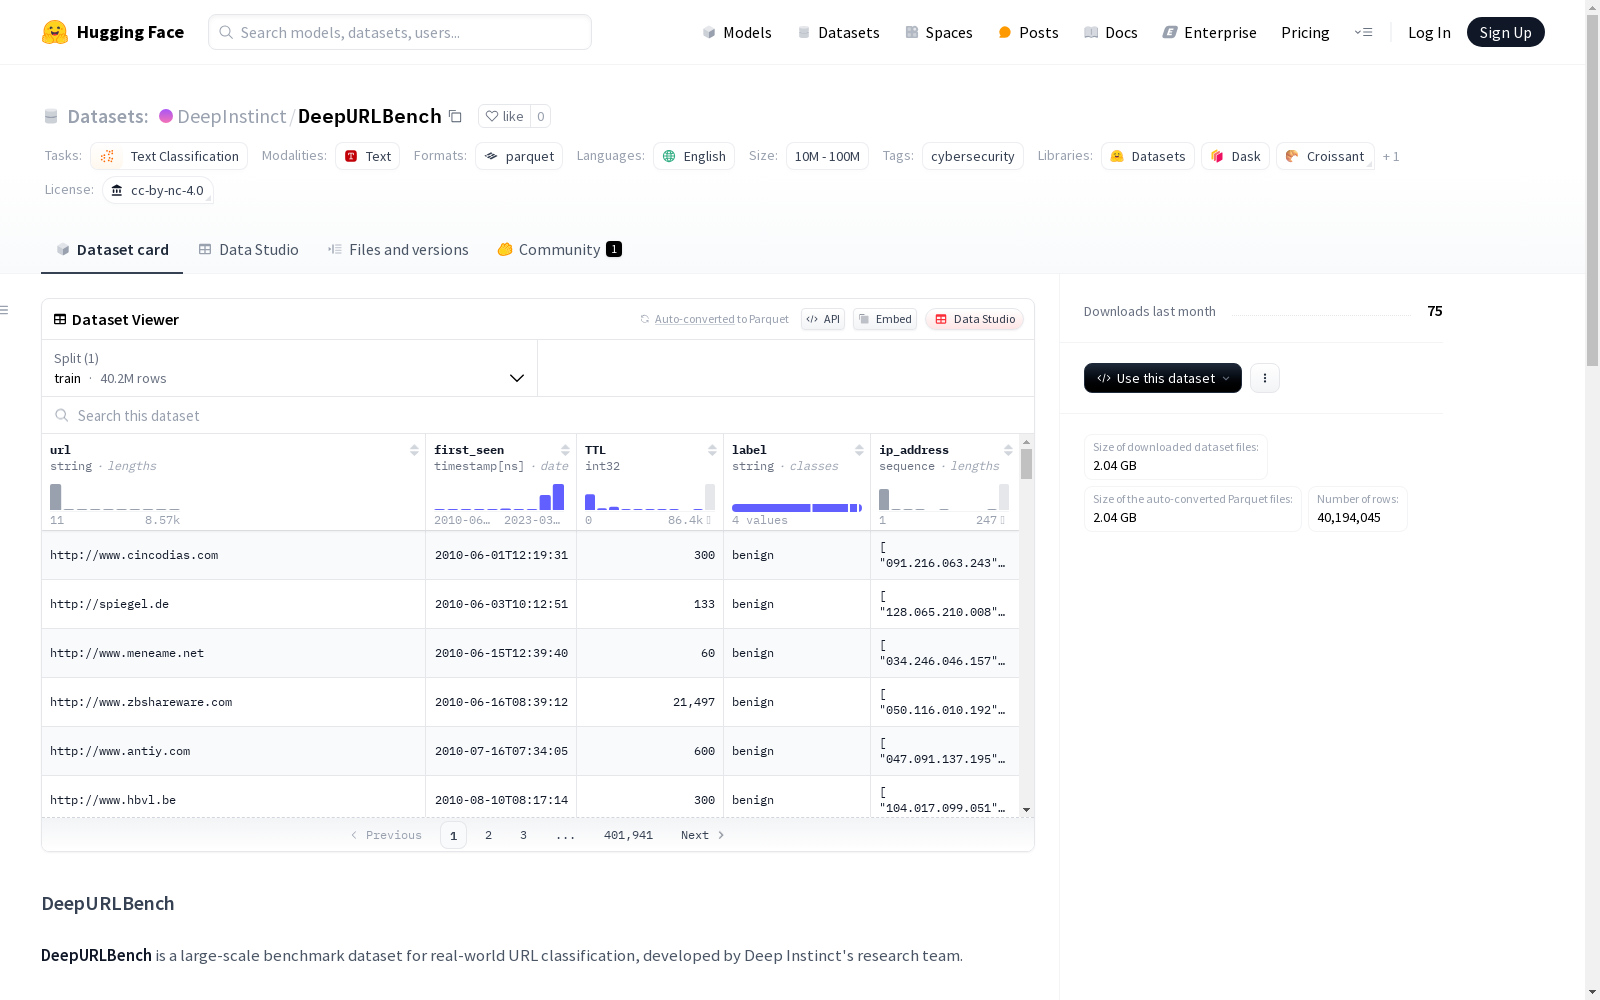Viewport: 1600px width, 1000px height.
Task: Click the cybersecurity tag
Action: pos(973,156)
